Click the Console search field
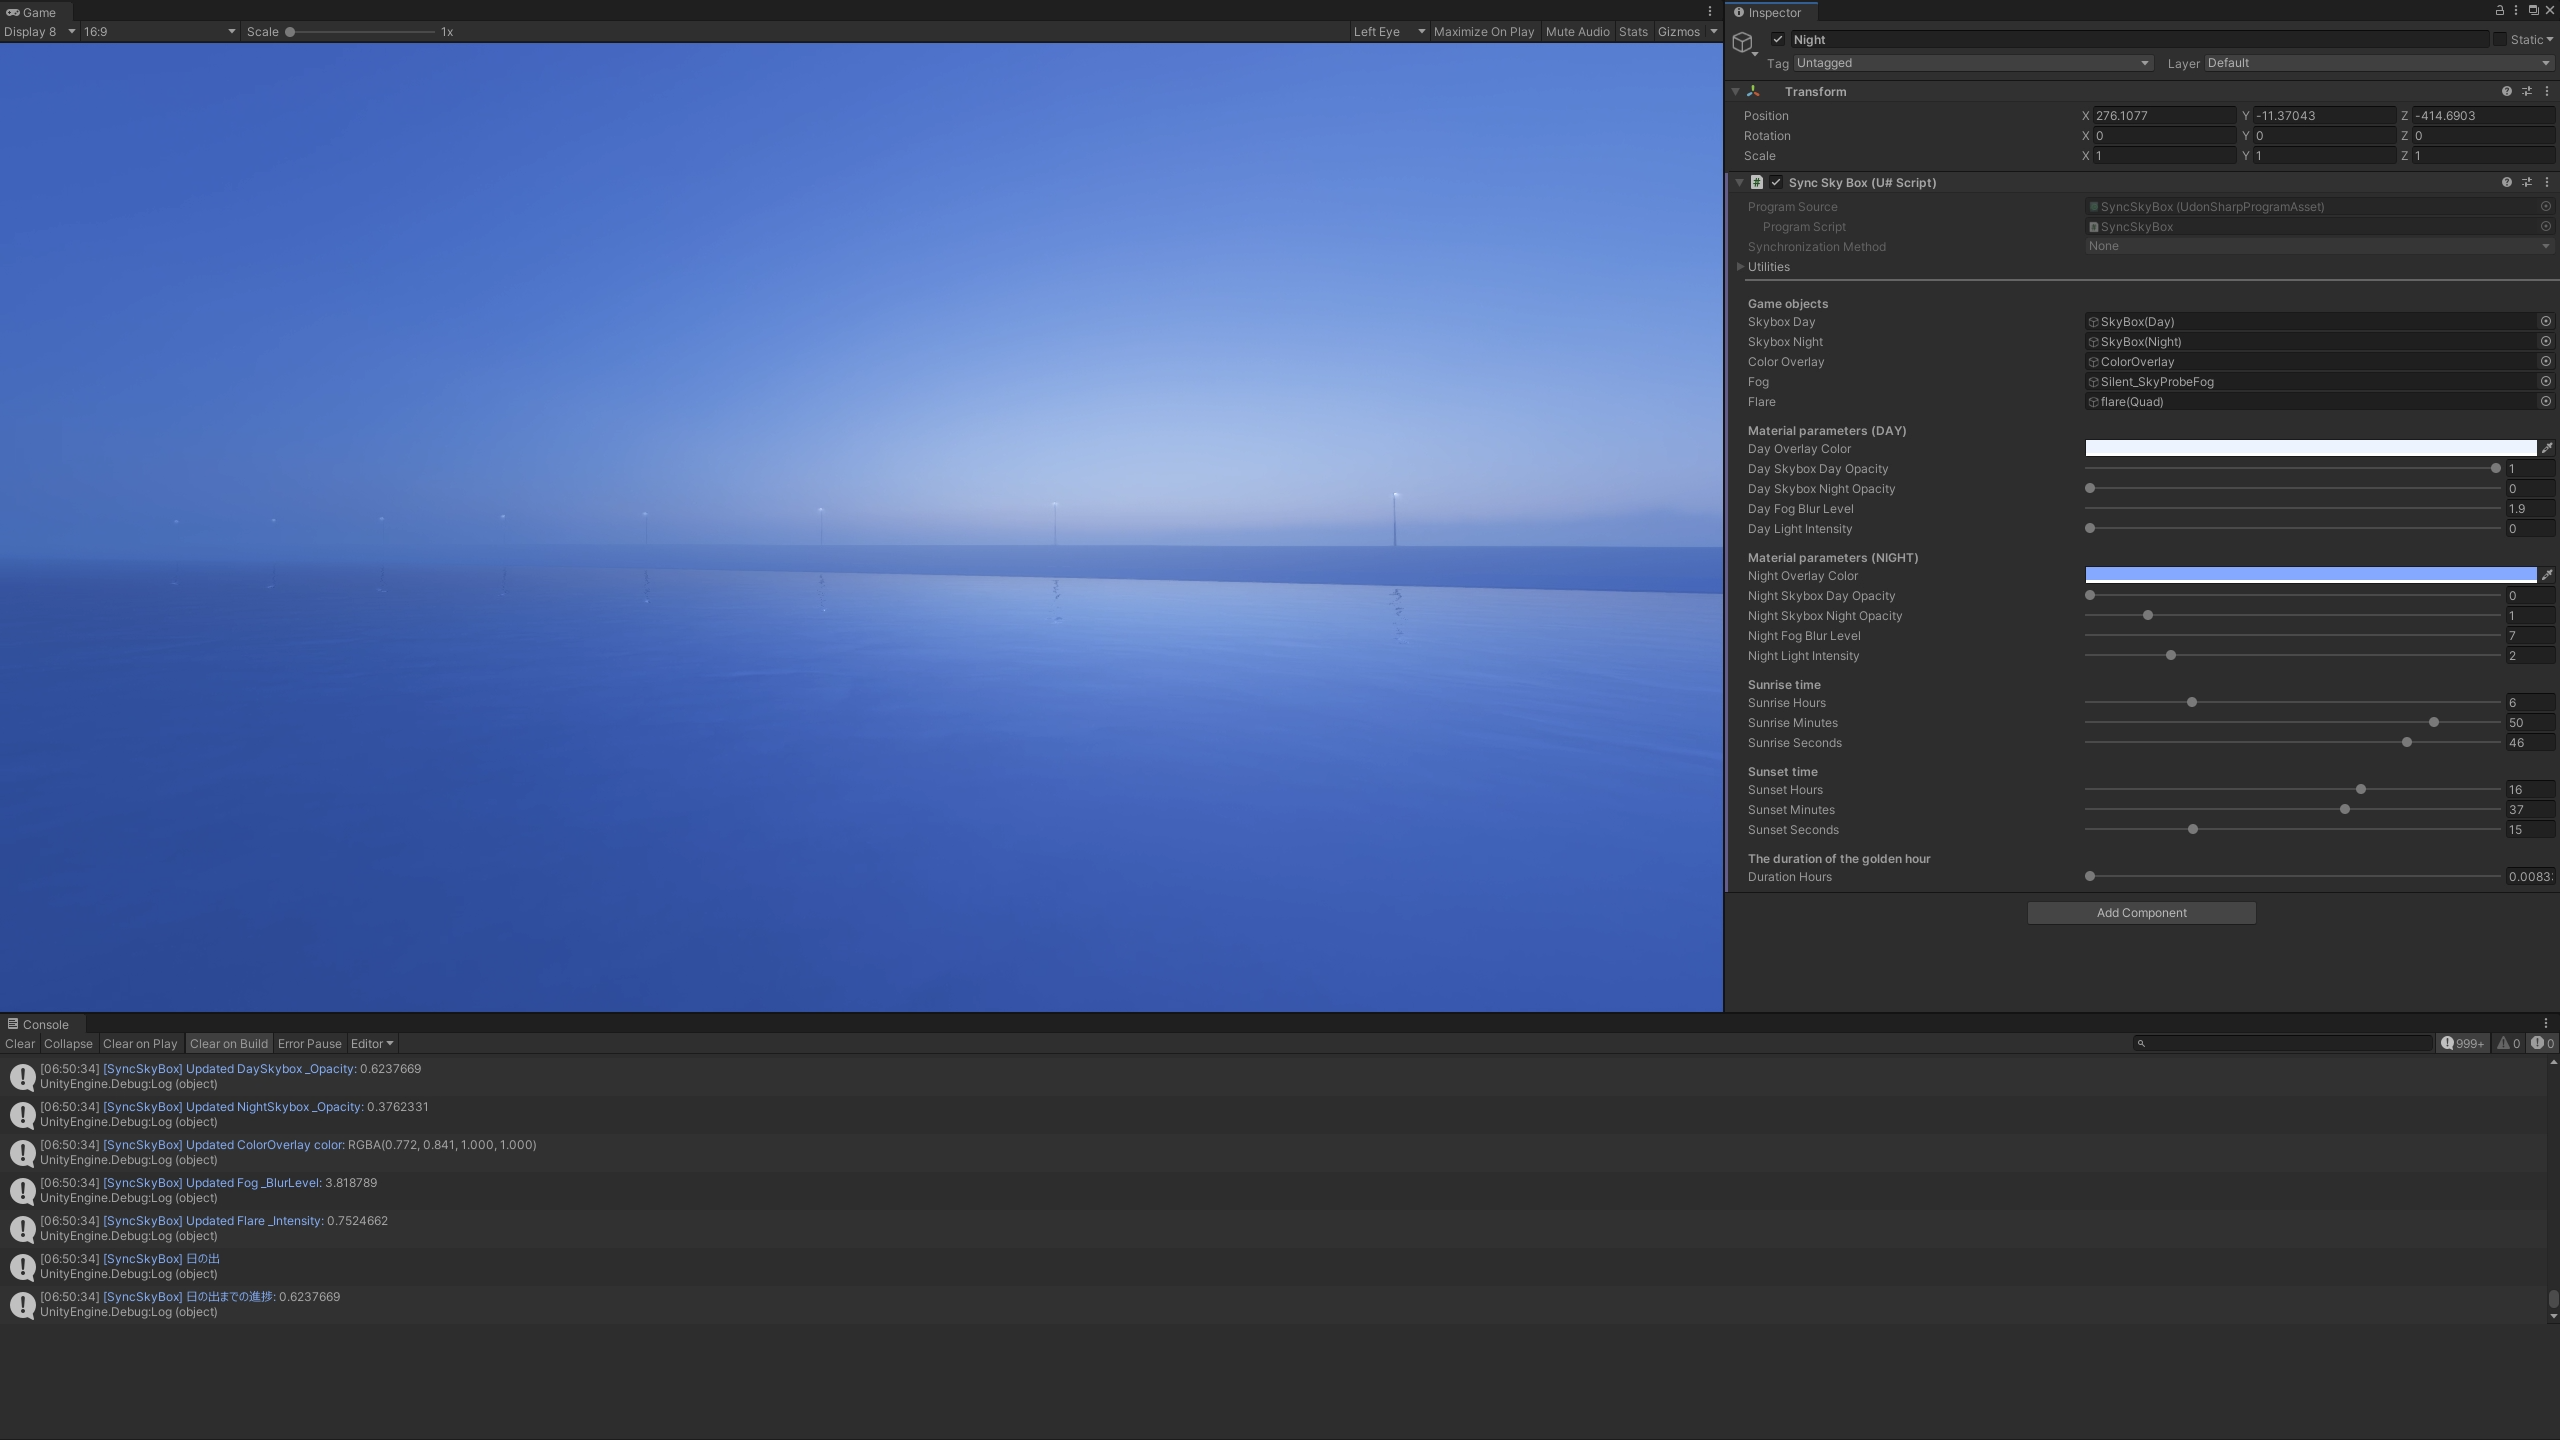 [2282, 1043]
